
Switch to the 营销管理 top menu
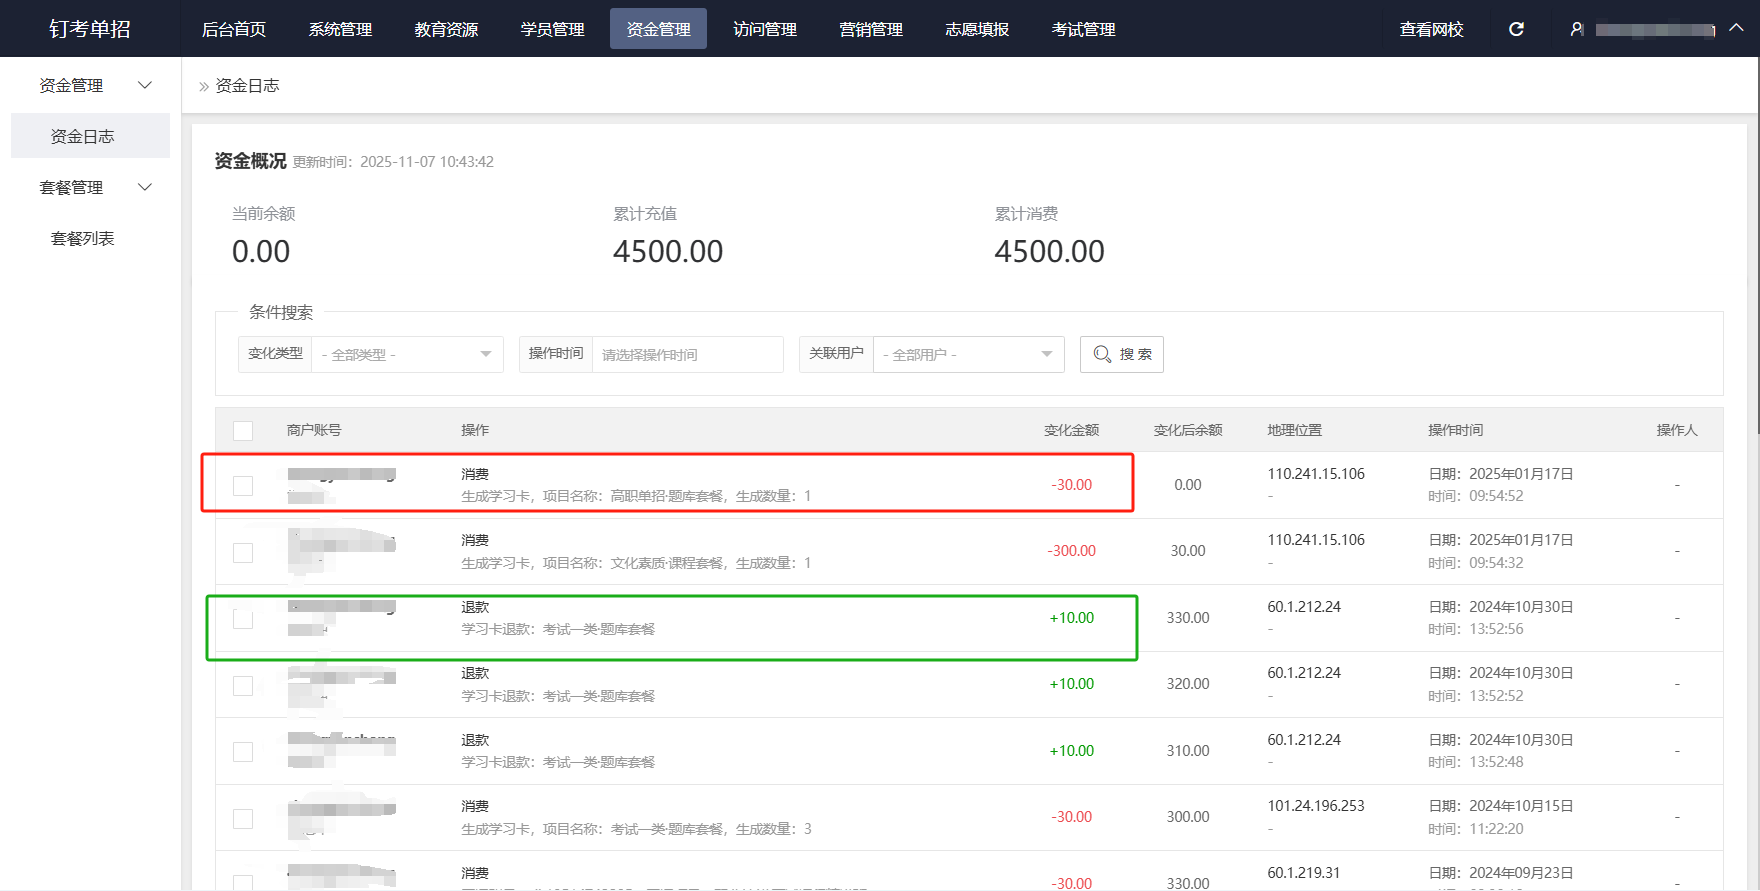click(870, 29)
